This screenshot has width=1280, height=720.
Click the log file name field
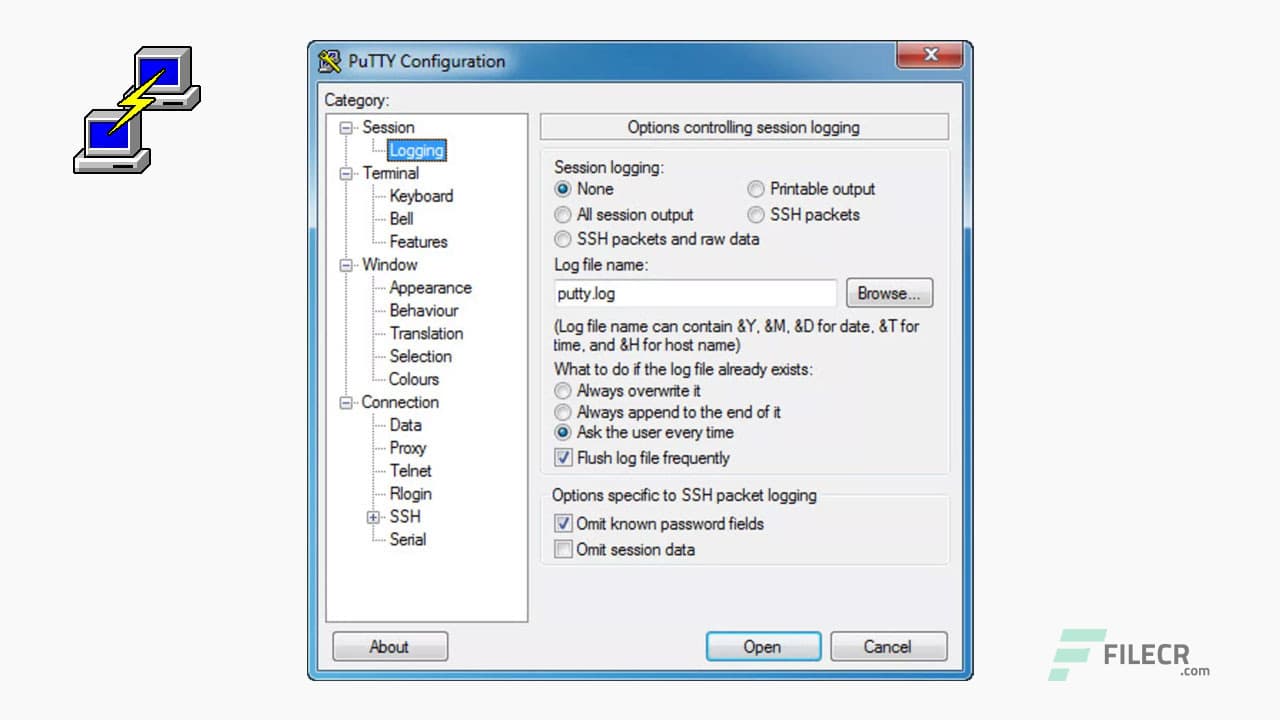(695, 294)
